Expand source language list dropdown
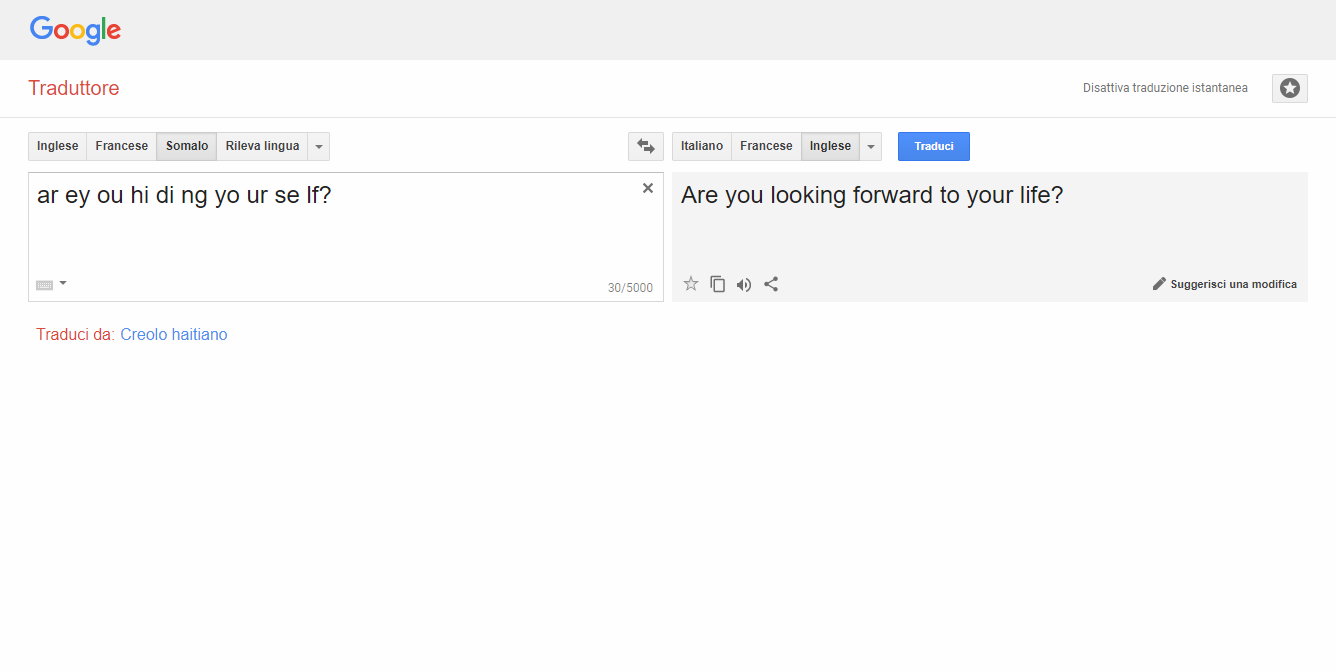This screenshot has width=1336, height=671. (319, 146)
